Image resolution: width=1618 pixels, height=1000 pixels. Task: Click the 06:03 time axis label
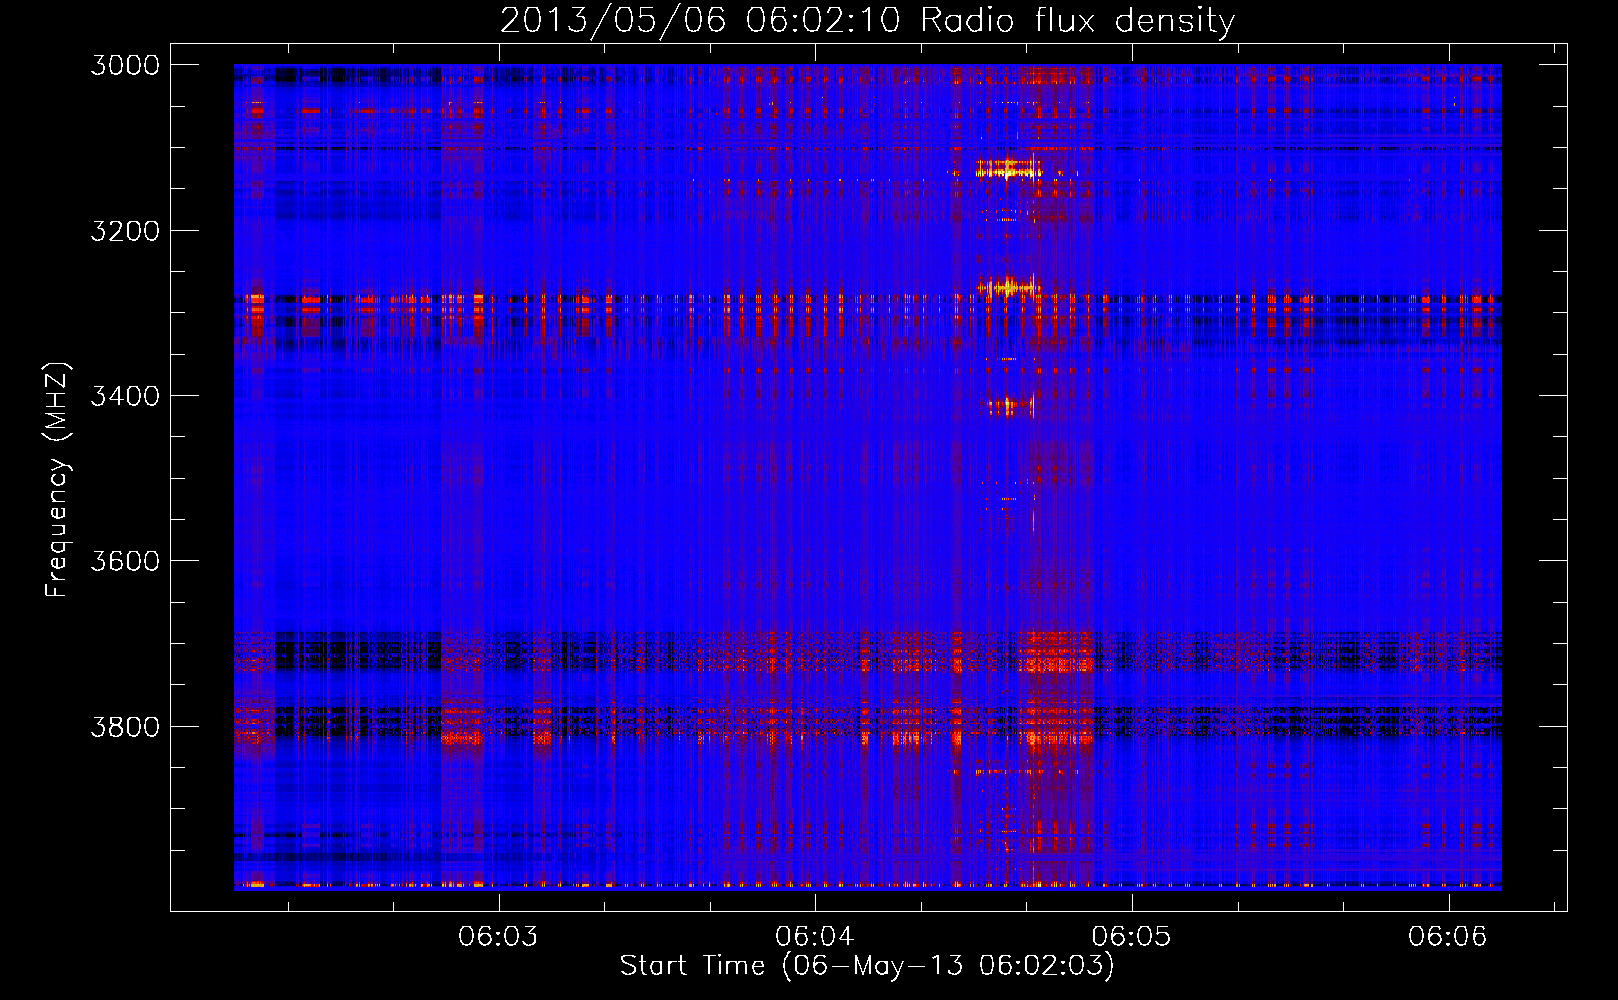pyautogui.click(x=497, y=936)
